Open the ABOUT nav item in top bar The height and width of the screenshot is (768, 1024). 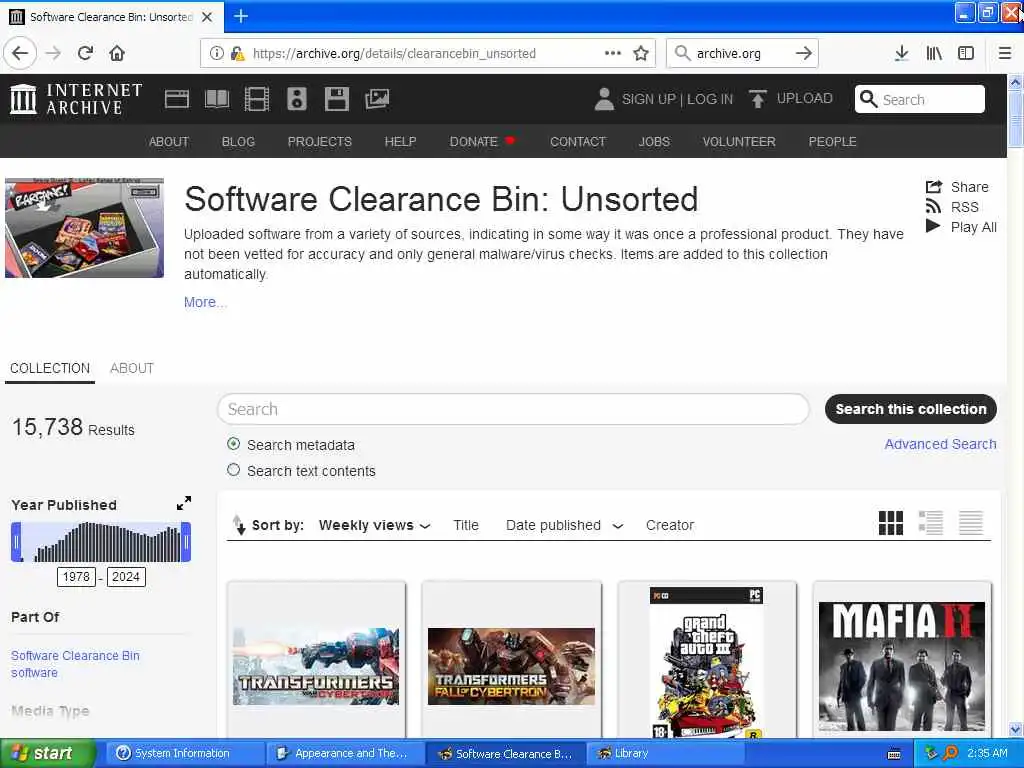click(x=168, y=142)
